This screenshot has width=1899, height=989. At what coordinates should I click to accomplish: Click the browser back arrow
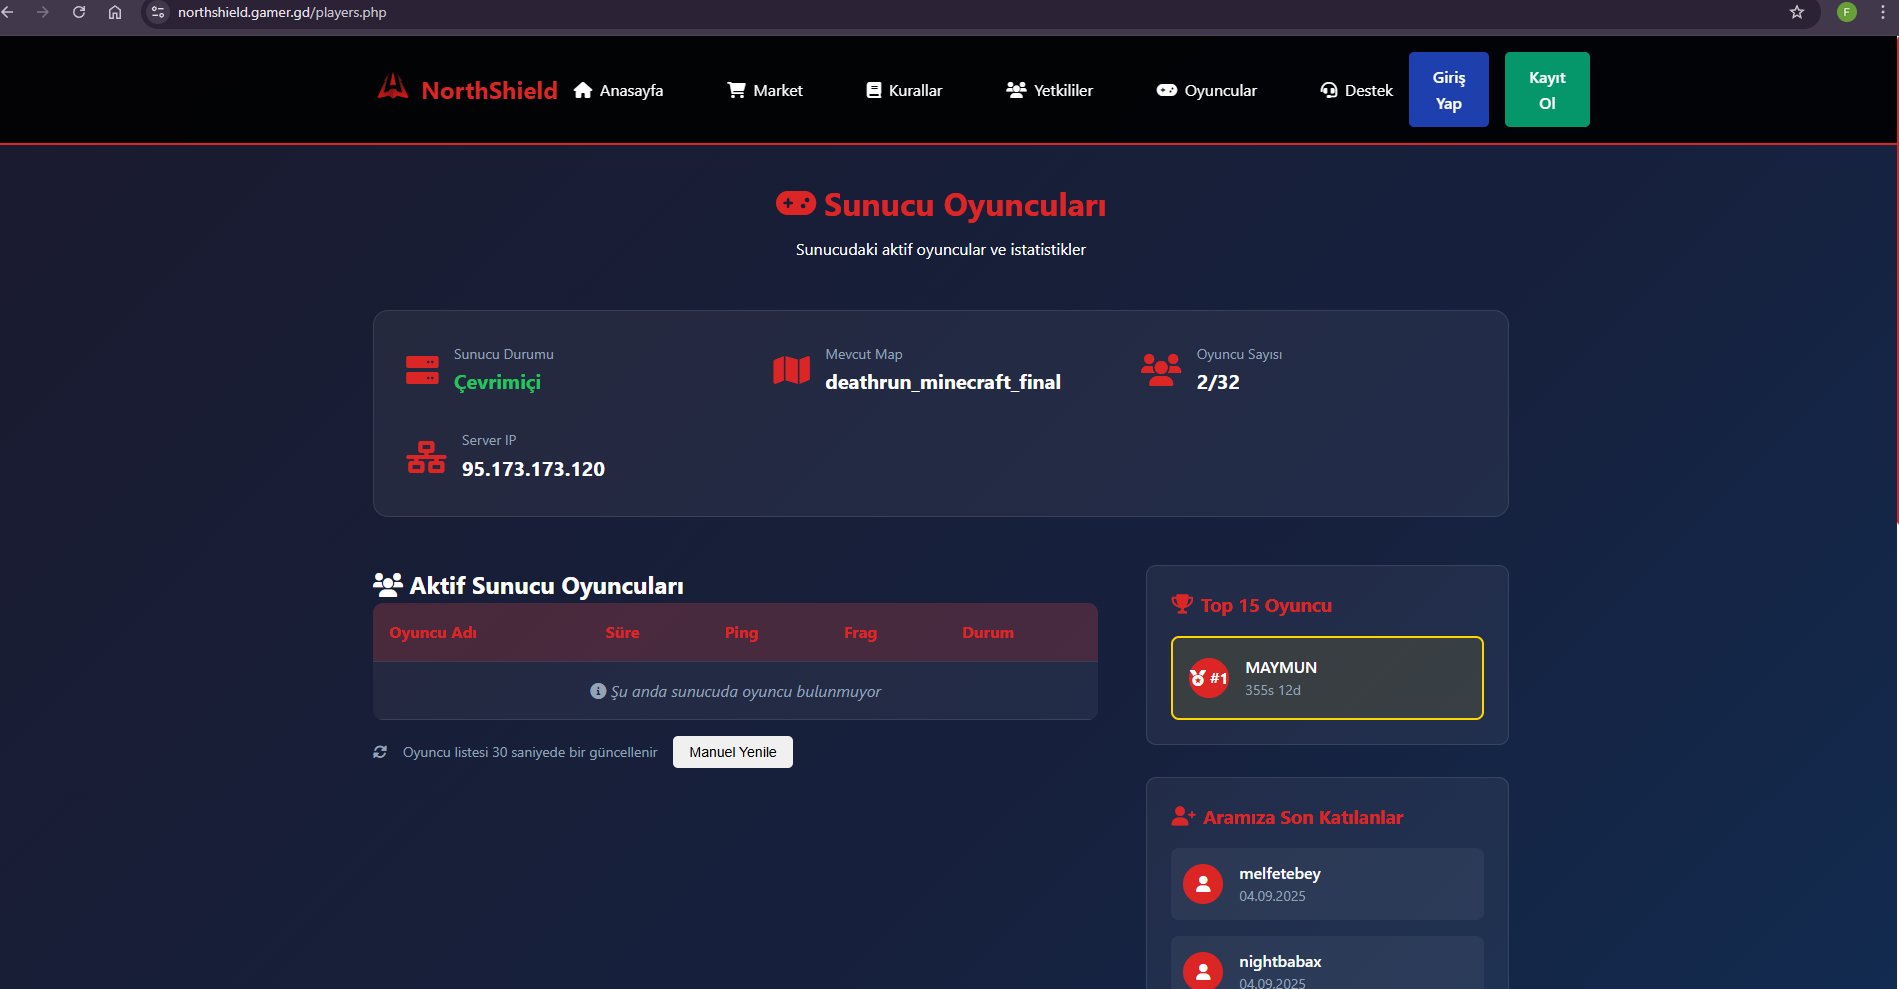(x=8, y=12)
